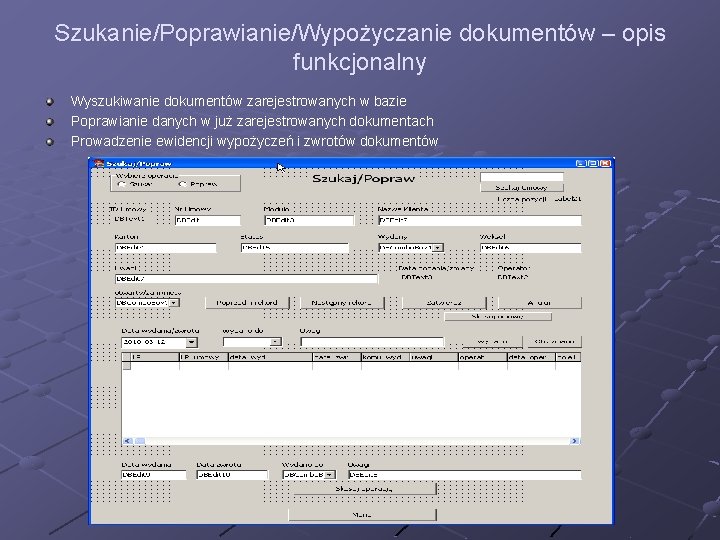Click the Szukaj umowy button
Image resolution: width=720 pixels, height=540 pixels.
522,187
